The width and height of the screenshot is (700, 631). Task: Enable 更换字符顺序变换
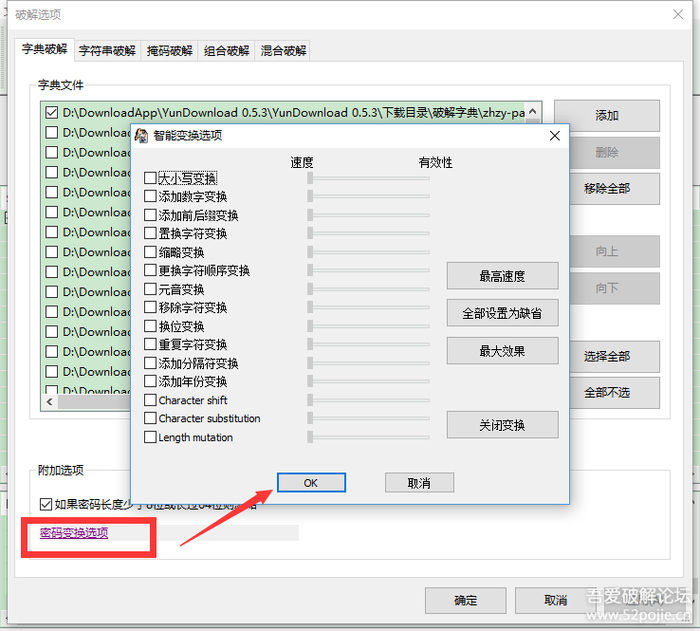pyautogui.click(x=150, y=270)
